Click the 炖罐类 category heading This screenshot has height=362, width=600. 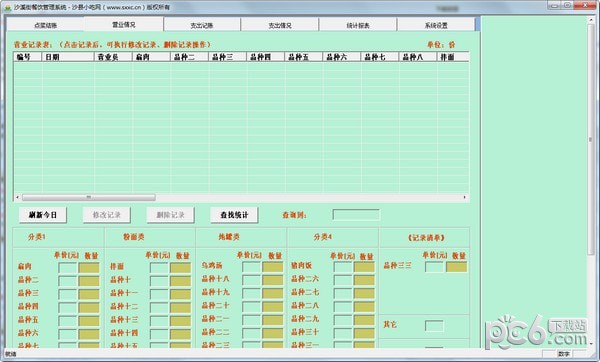(229, 237)
